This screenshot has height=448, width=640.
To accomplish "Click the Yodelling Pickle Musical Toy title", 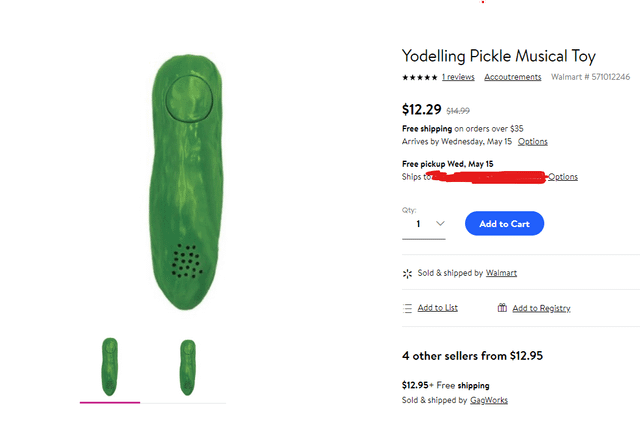I will click(x=498, y=56).
